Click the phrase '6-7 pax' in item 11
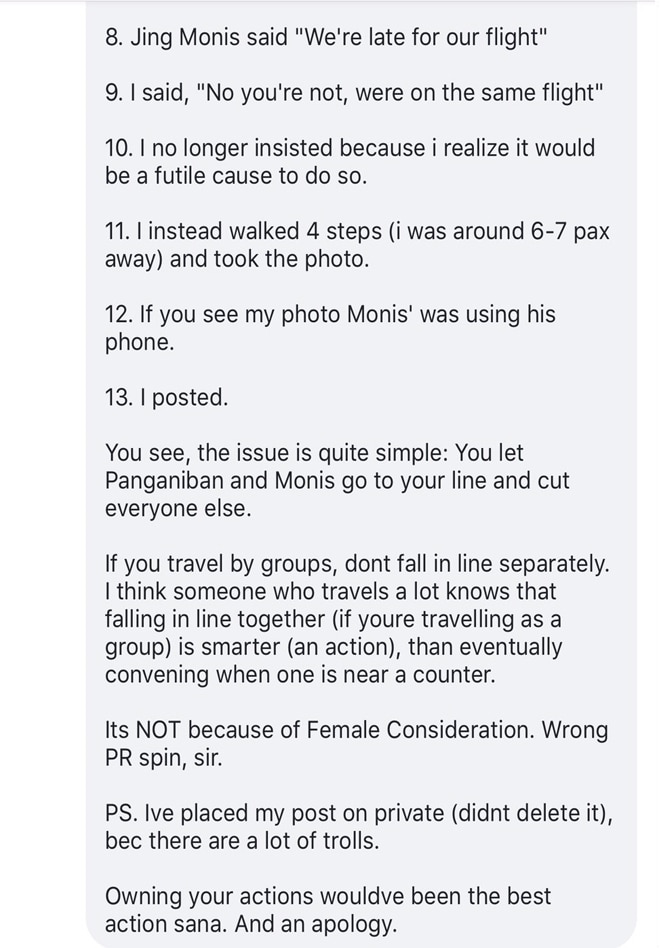The width and height of the screenshot is (660, 948). point(569,232)
